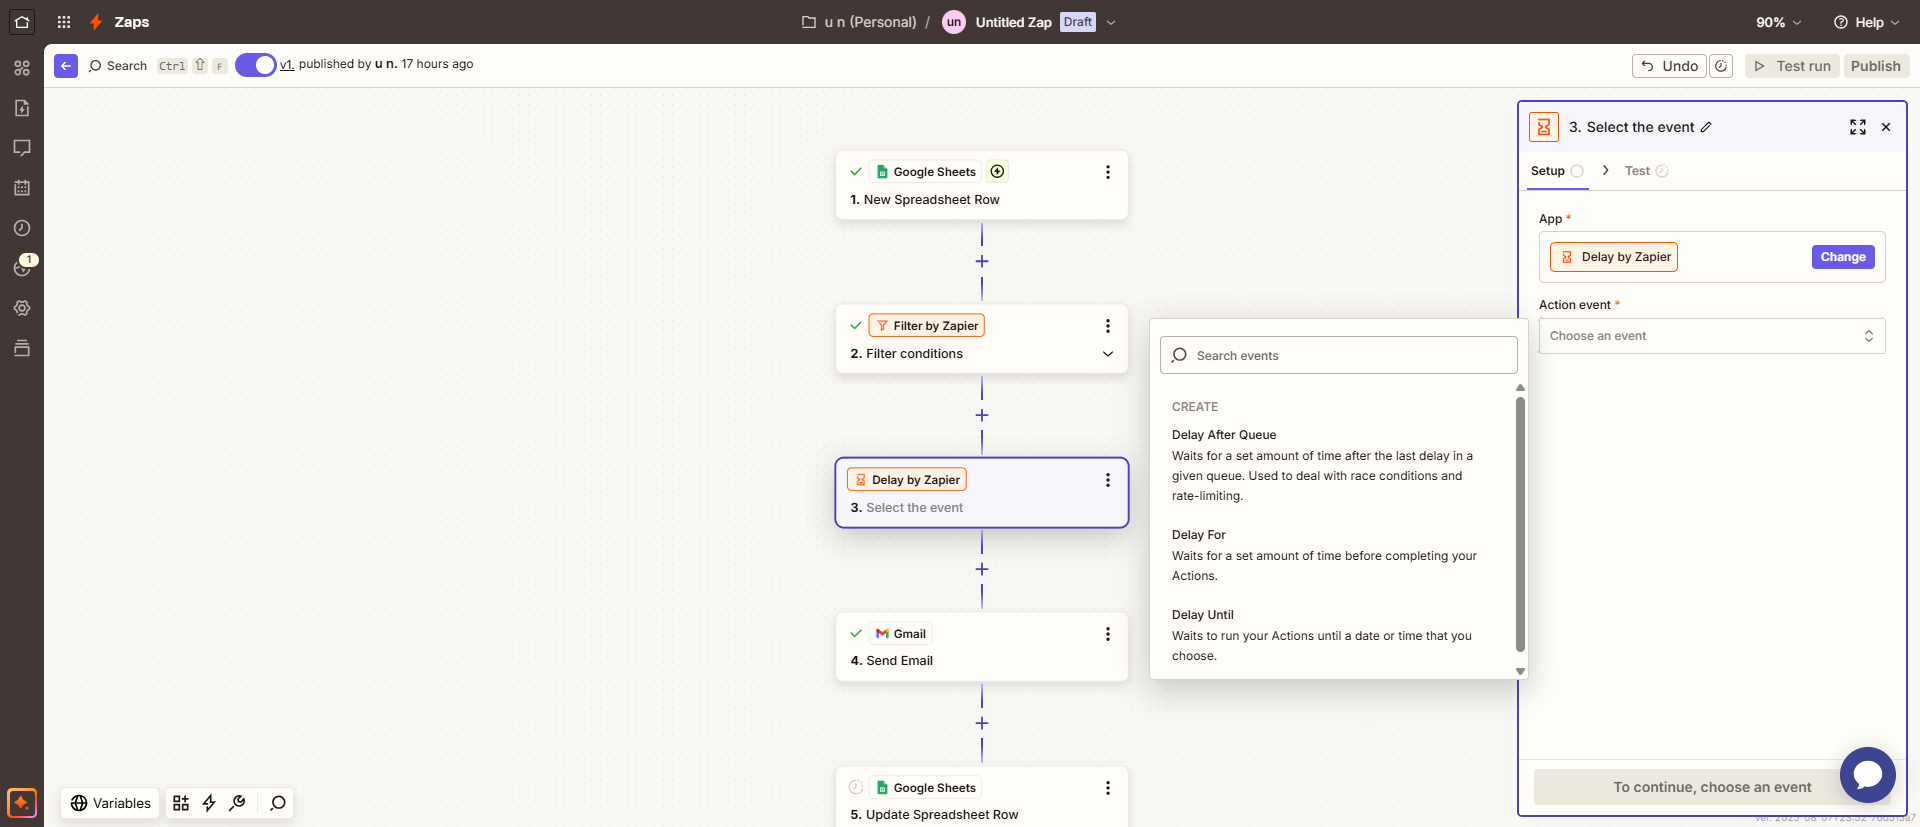Rename step with the pencil icon

tap(1706, 127)
